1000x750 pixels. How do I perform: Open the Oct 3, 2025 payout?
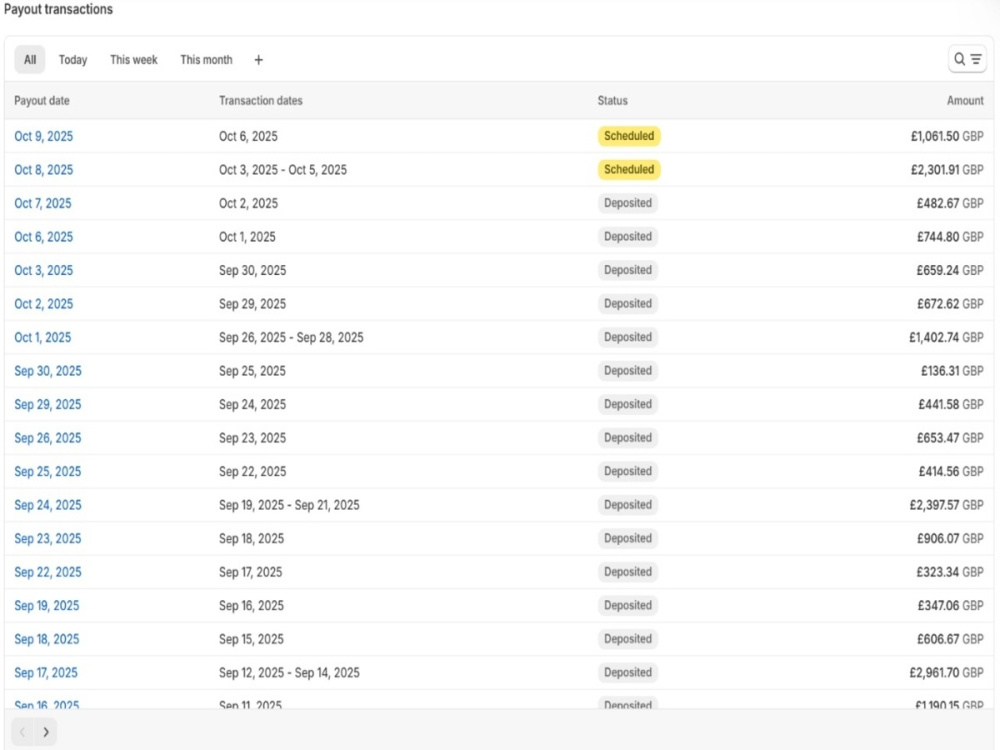point(43,270)
